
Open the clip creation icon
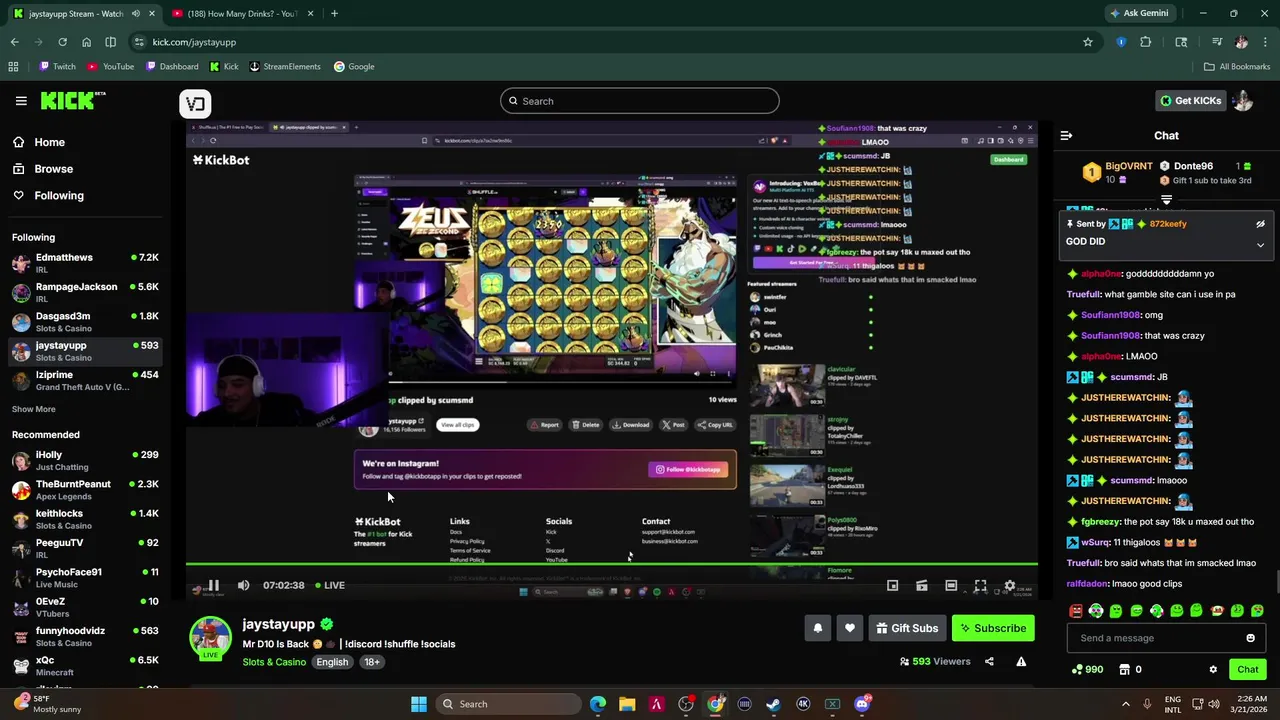coord(922,586)
